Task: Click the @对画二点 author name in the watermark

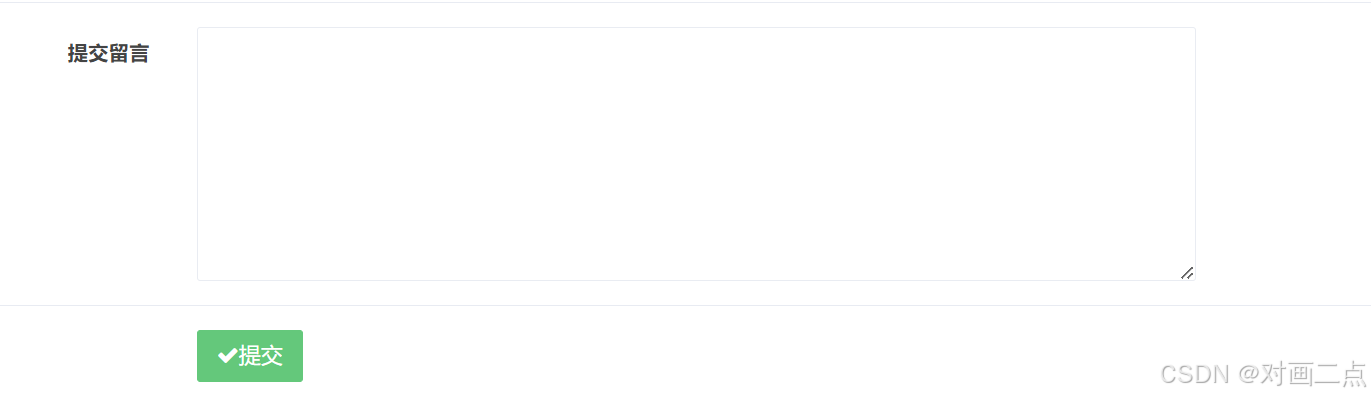Action: click(x=1301, y=374)
